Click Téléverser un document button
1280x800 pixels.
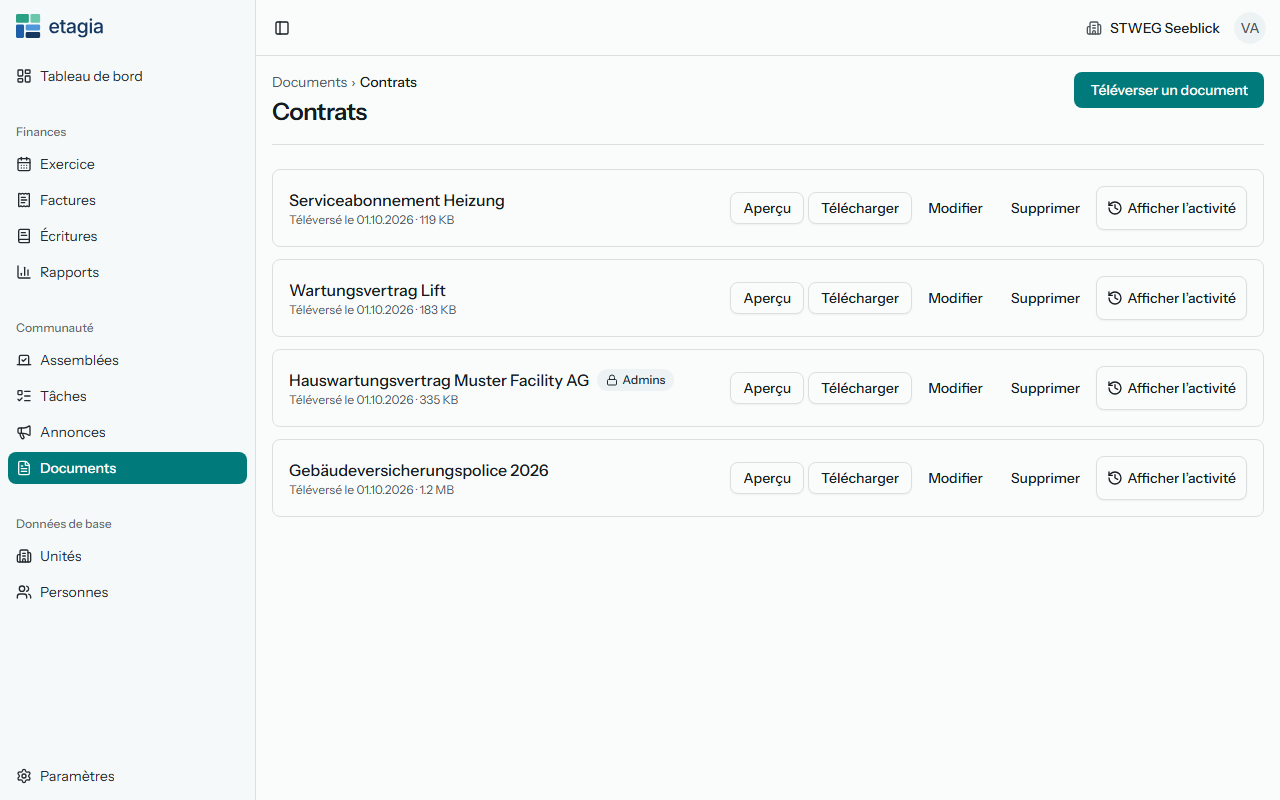pos(1169,90)
